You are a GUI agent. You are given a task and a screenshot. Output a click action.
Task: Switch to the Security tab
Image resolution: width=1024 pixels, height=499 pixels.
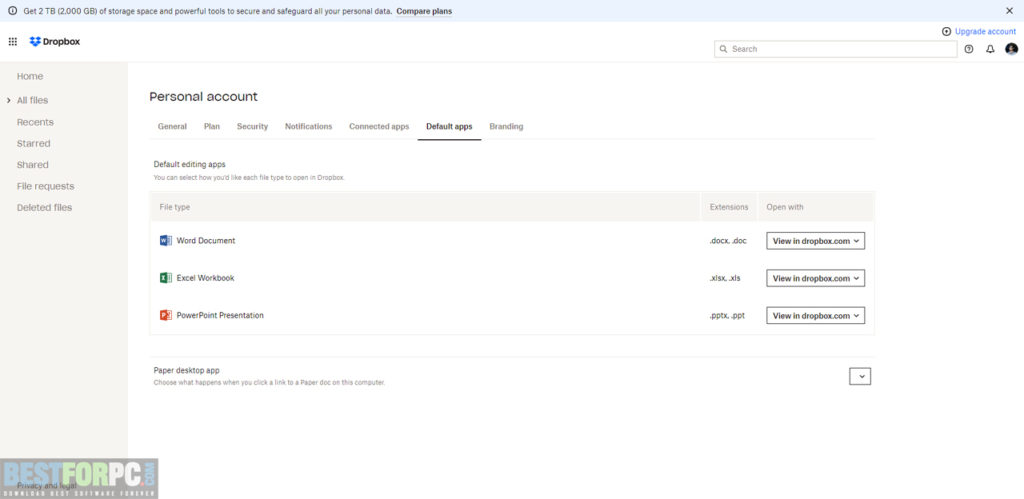click(x=252, y=127)
